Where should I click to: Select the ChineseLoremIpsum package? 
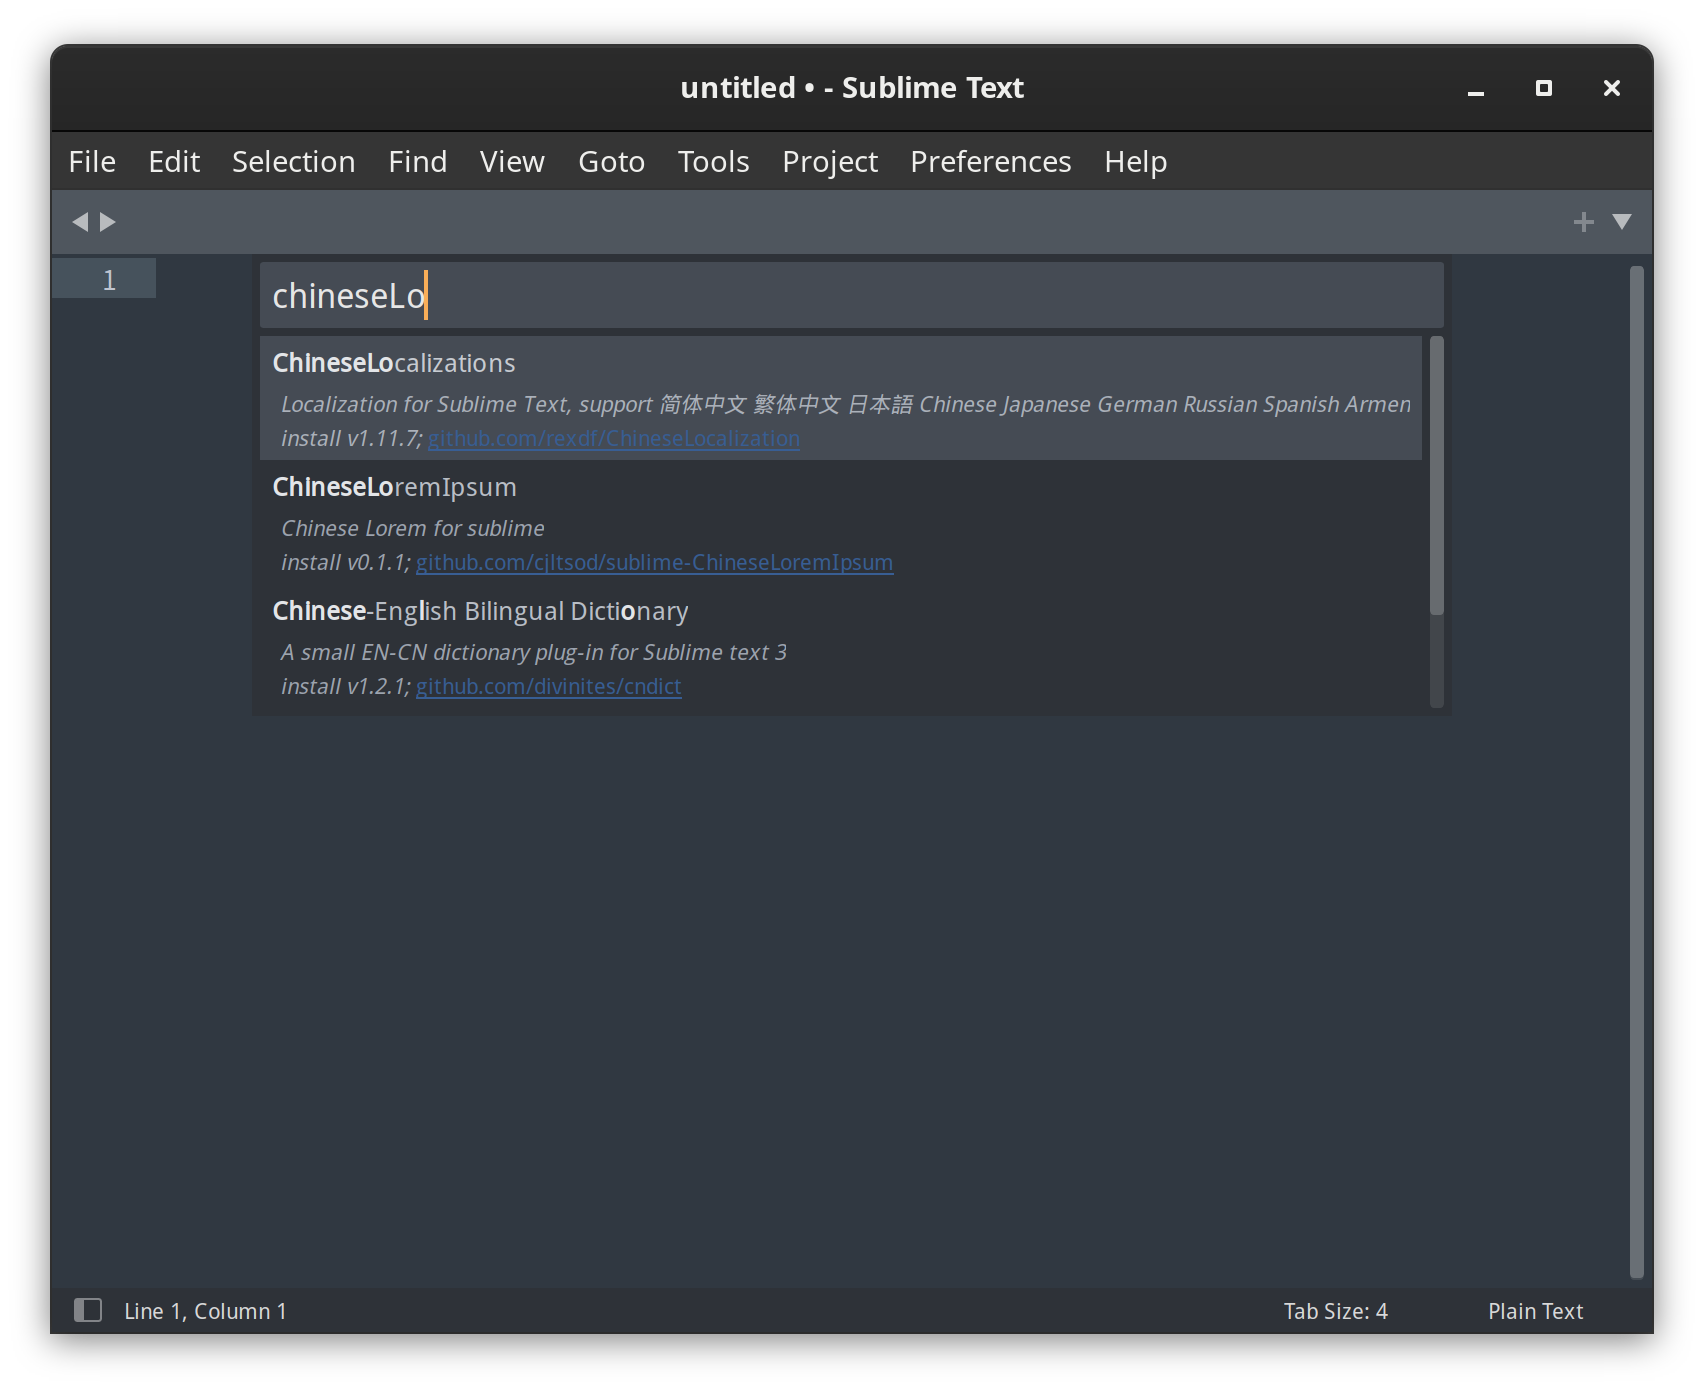[840, 523]
